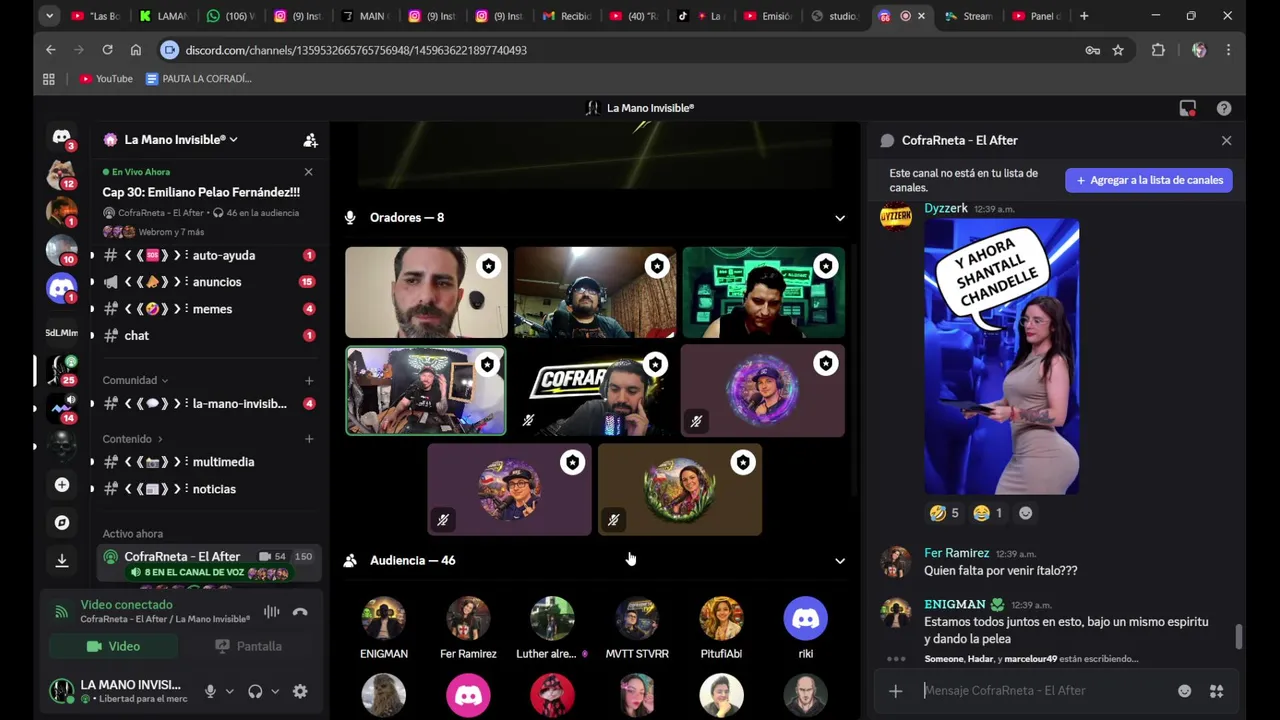
Task: Open the apps icon in the message box
Action: 1216,691
